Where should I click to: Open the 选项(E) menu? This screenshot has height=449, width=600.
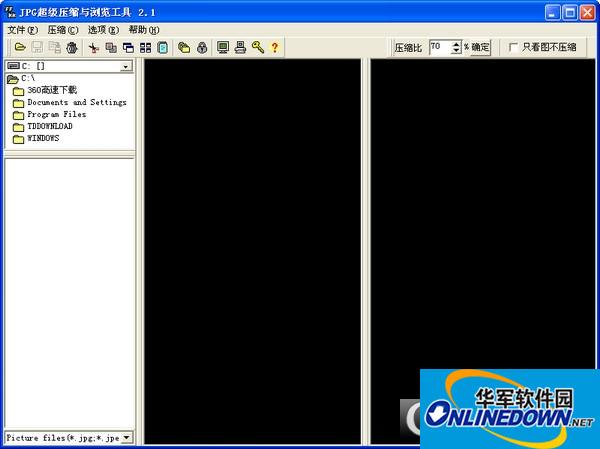point(103,30)
